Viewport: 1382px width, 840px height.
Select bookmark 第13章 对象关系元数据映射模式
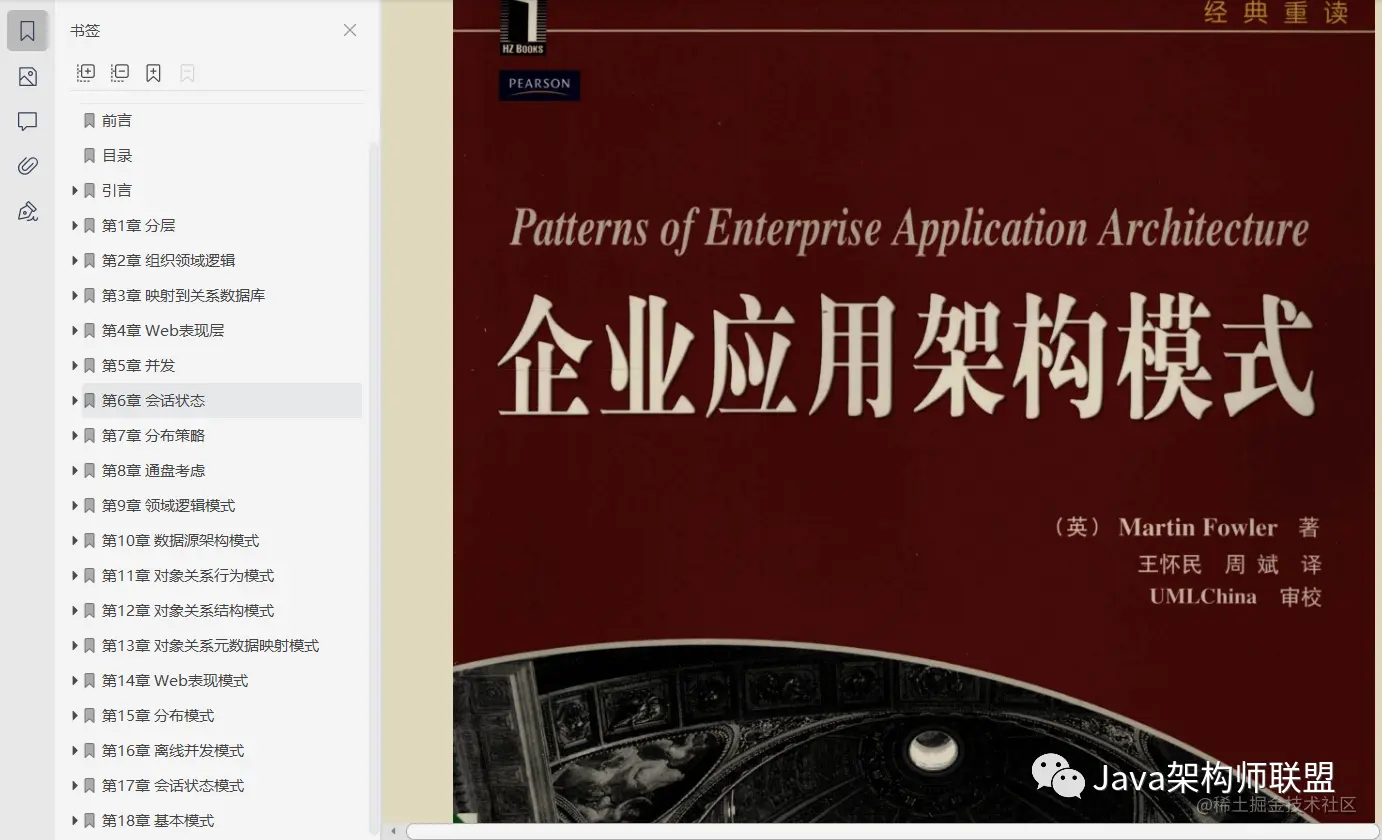(210, 645)
